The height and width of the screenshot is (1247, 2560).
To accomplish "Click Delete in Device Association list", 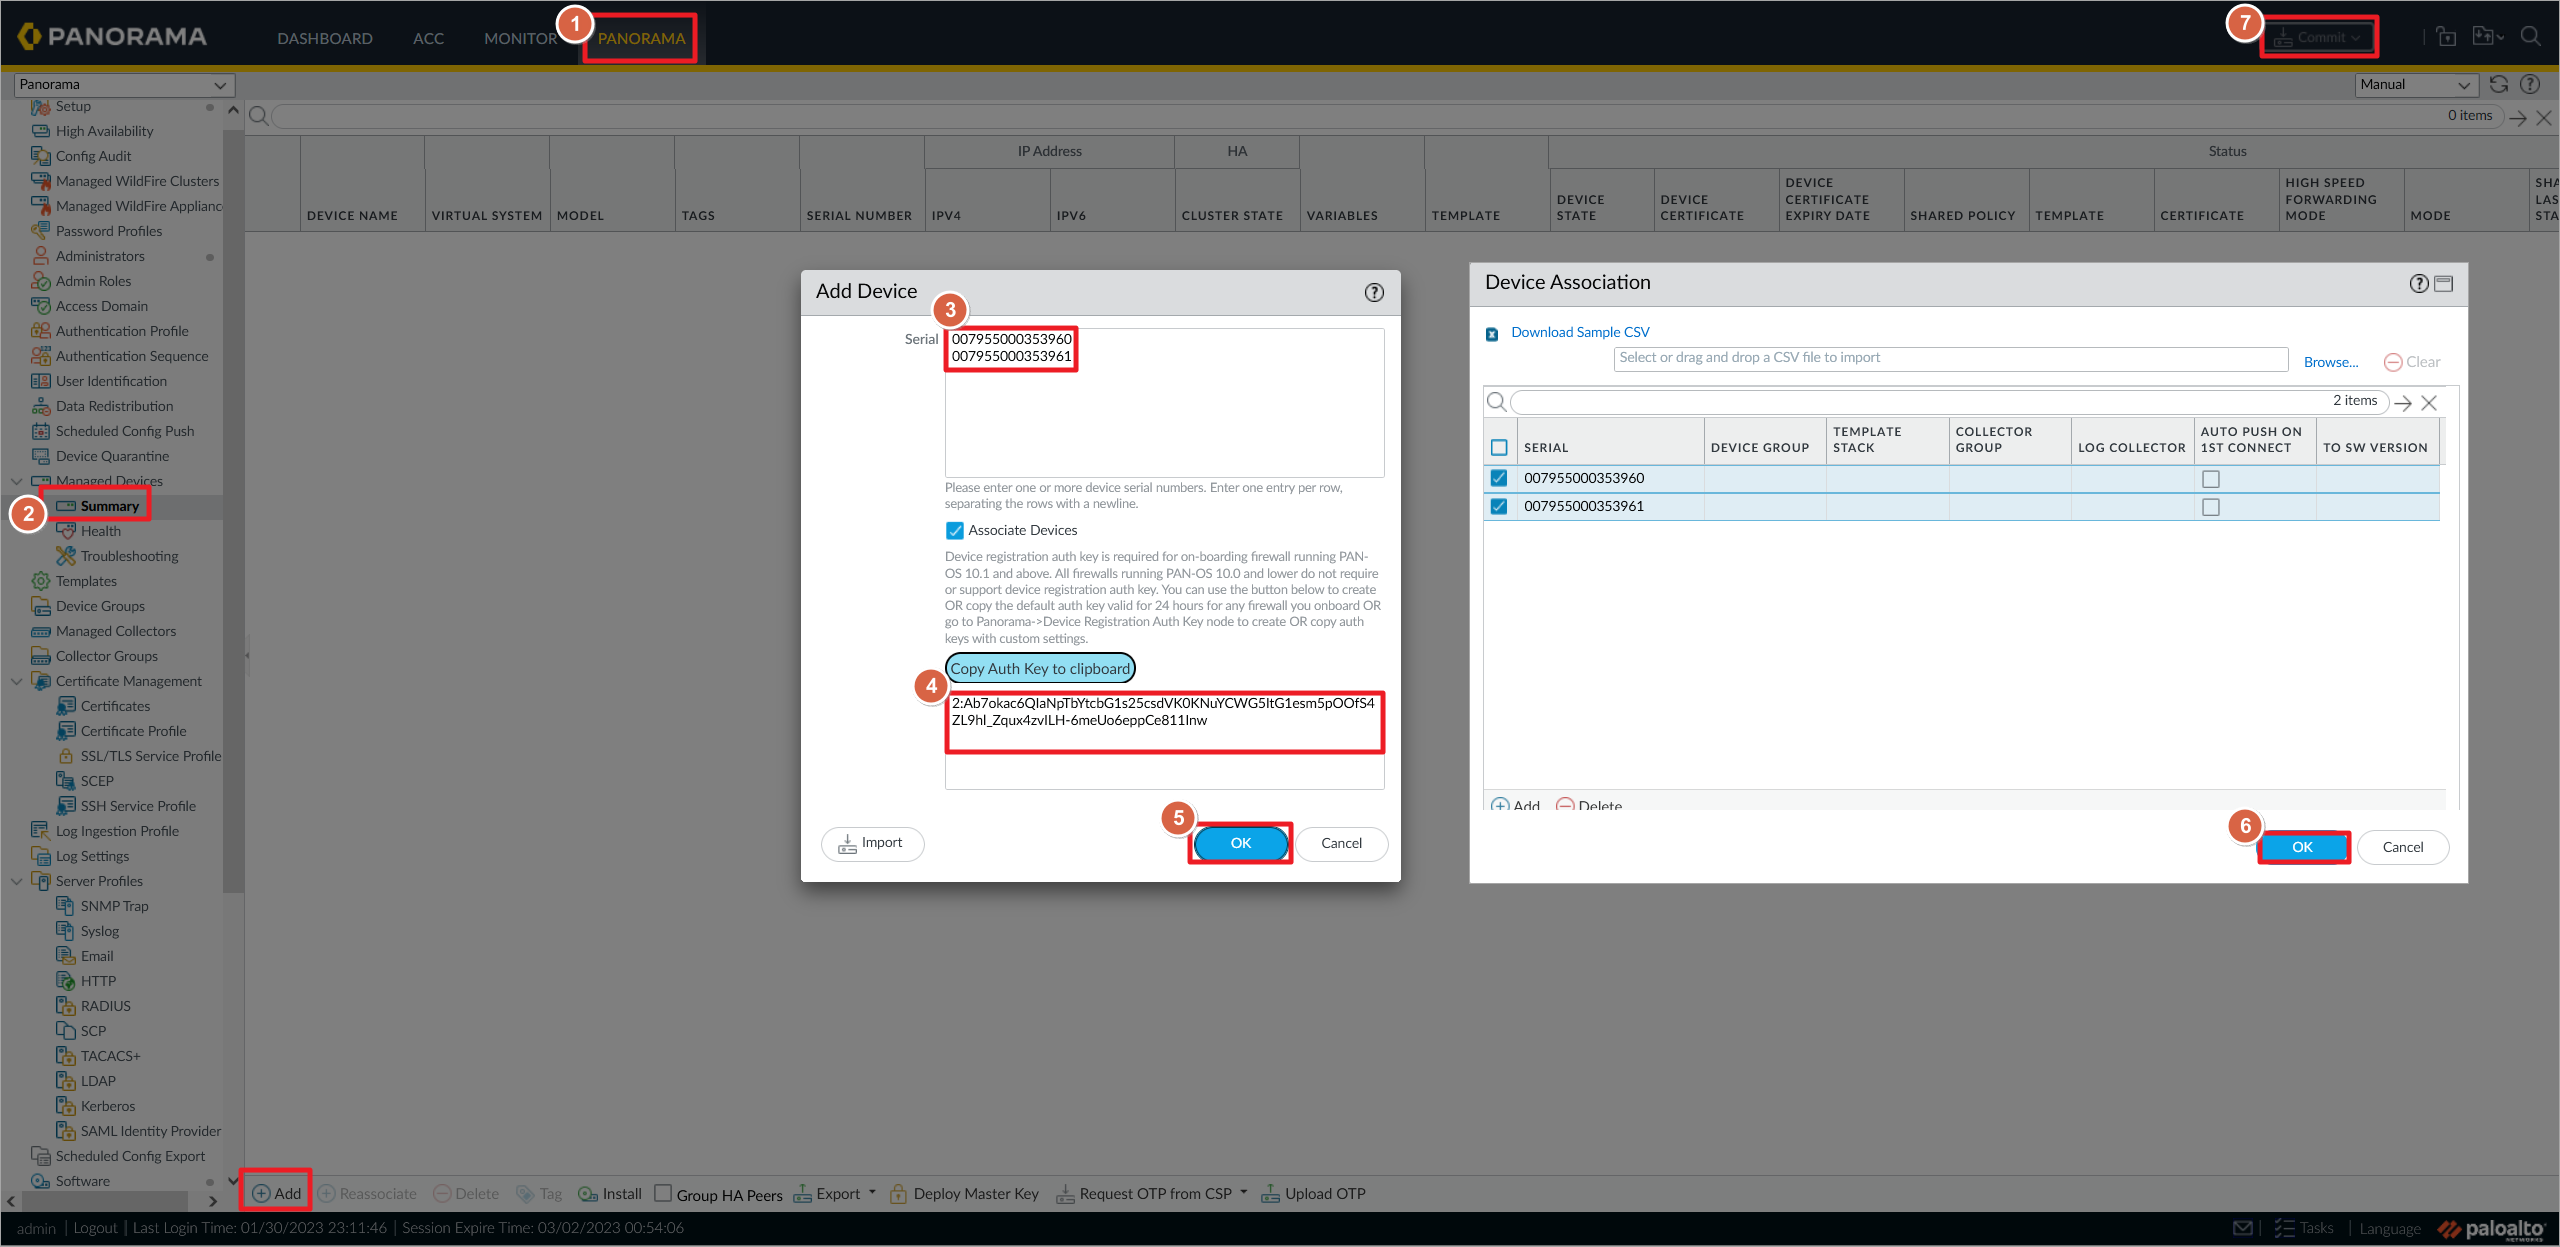I will click(x=1590, y=806).
